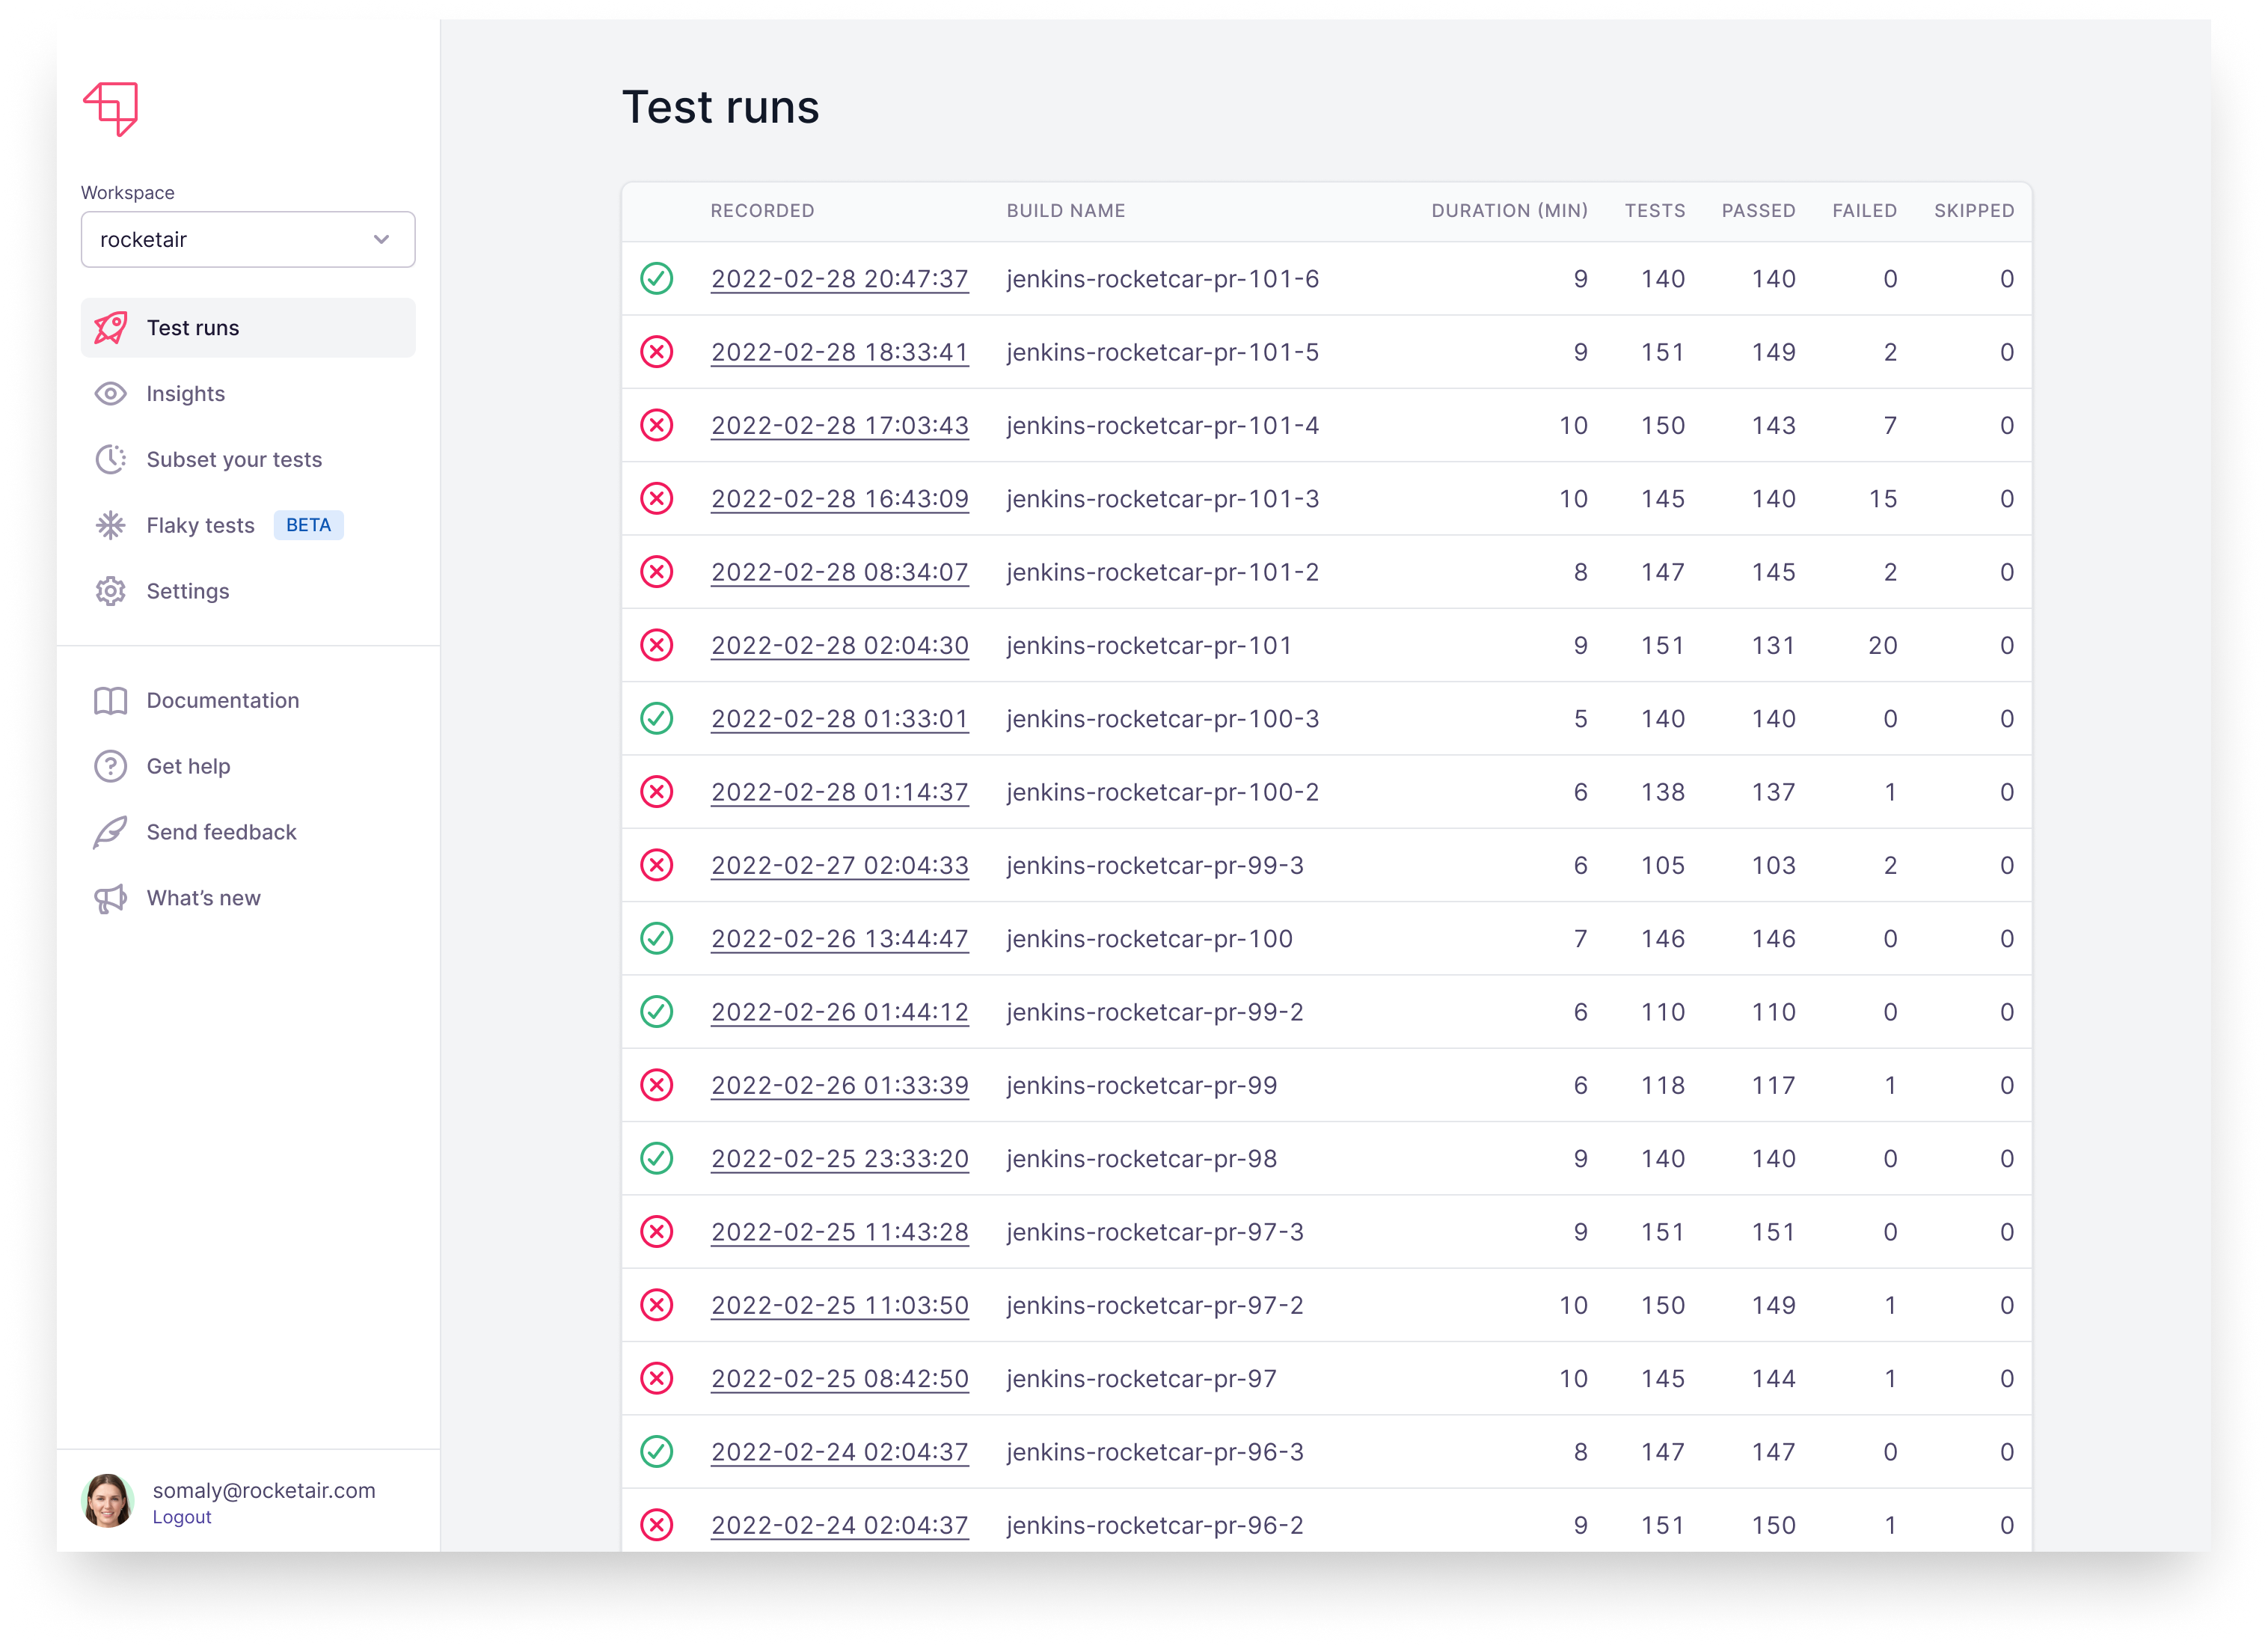2268x1646 pixels.
Task: Sort by the RECORDED column header
Action: tap(762, 210)
